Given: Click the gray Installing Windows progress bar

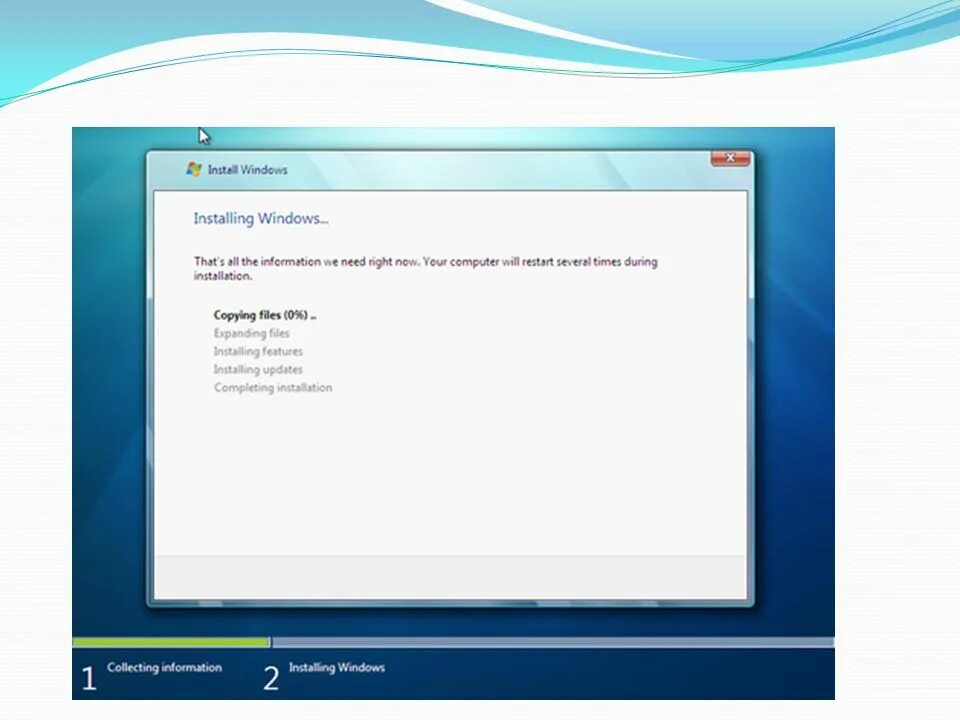Looking at the screenshot, I should [553, 642].
